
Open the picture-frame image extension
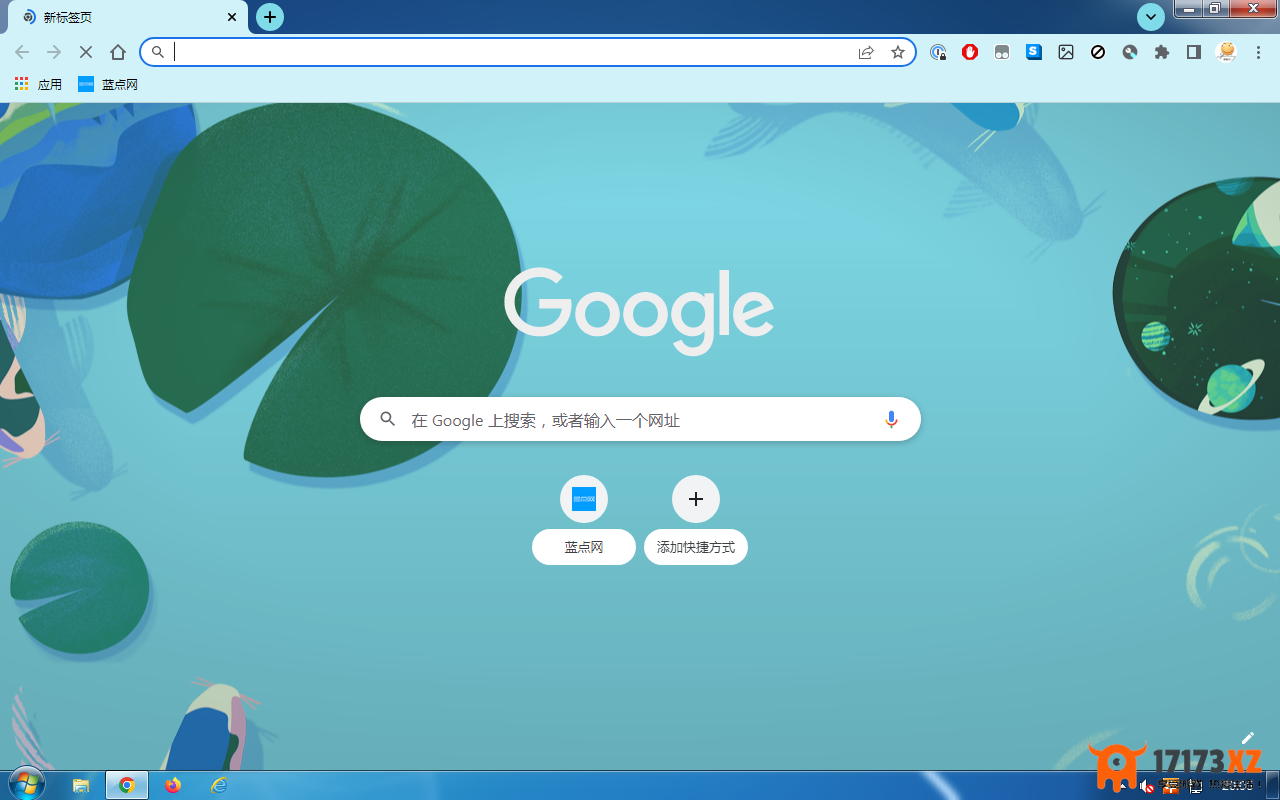point(1066,52)
